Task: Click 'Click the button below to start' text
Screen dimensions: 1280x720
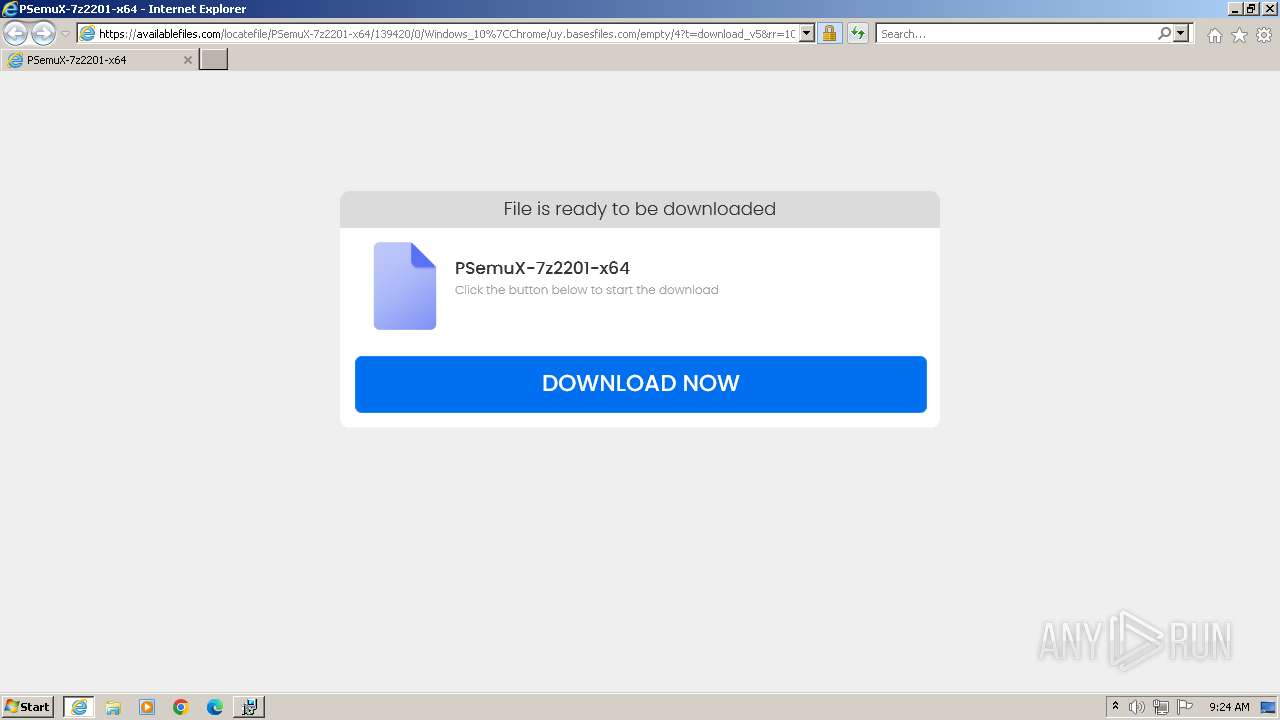Action: 544,290
